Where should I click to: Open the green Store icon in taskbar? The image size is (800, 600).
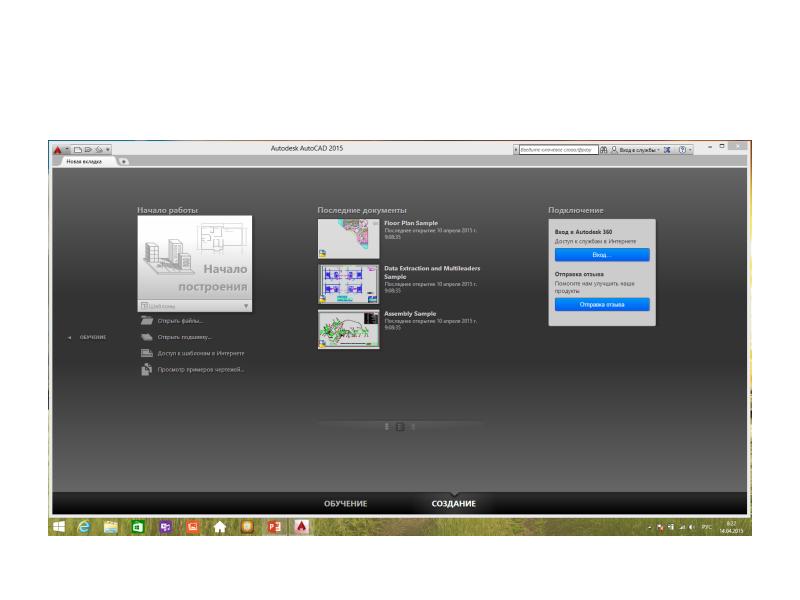138,527
